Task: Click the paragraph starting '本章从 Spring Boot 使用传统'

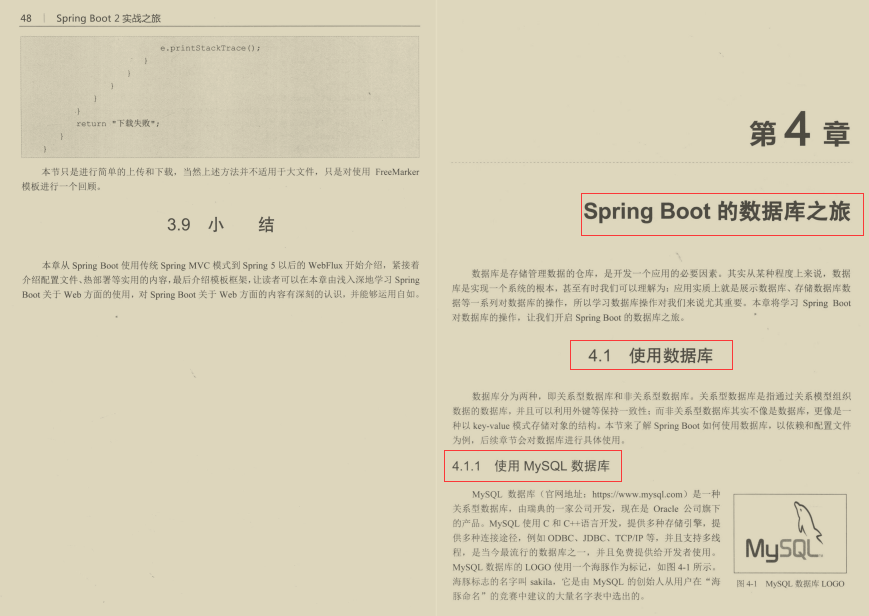Action: [221, 280]
